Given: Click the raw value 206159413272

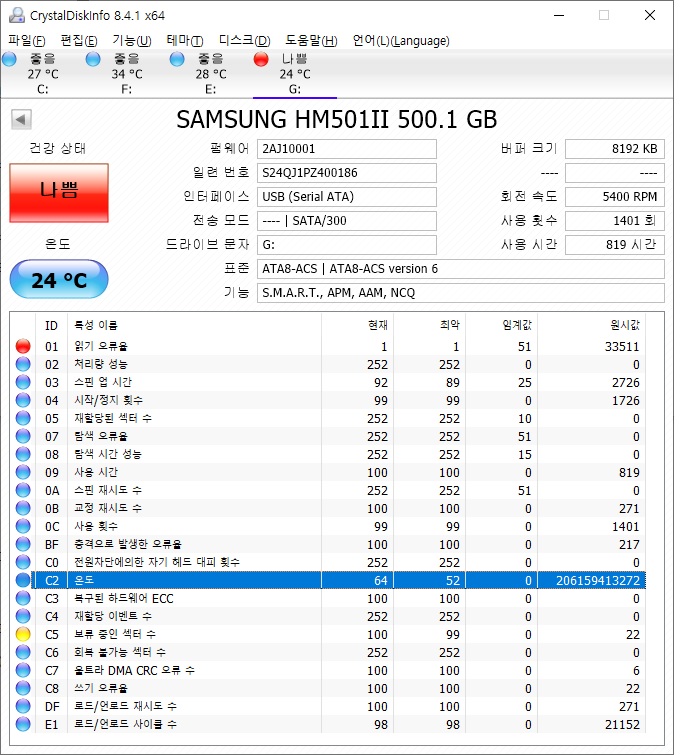Looking at the screenshot, I should click(x=598, y=580).
